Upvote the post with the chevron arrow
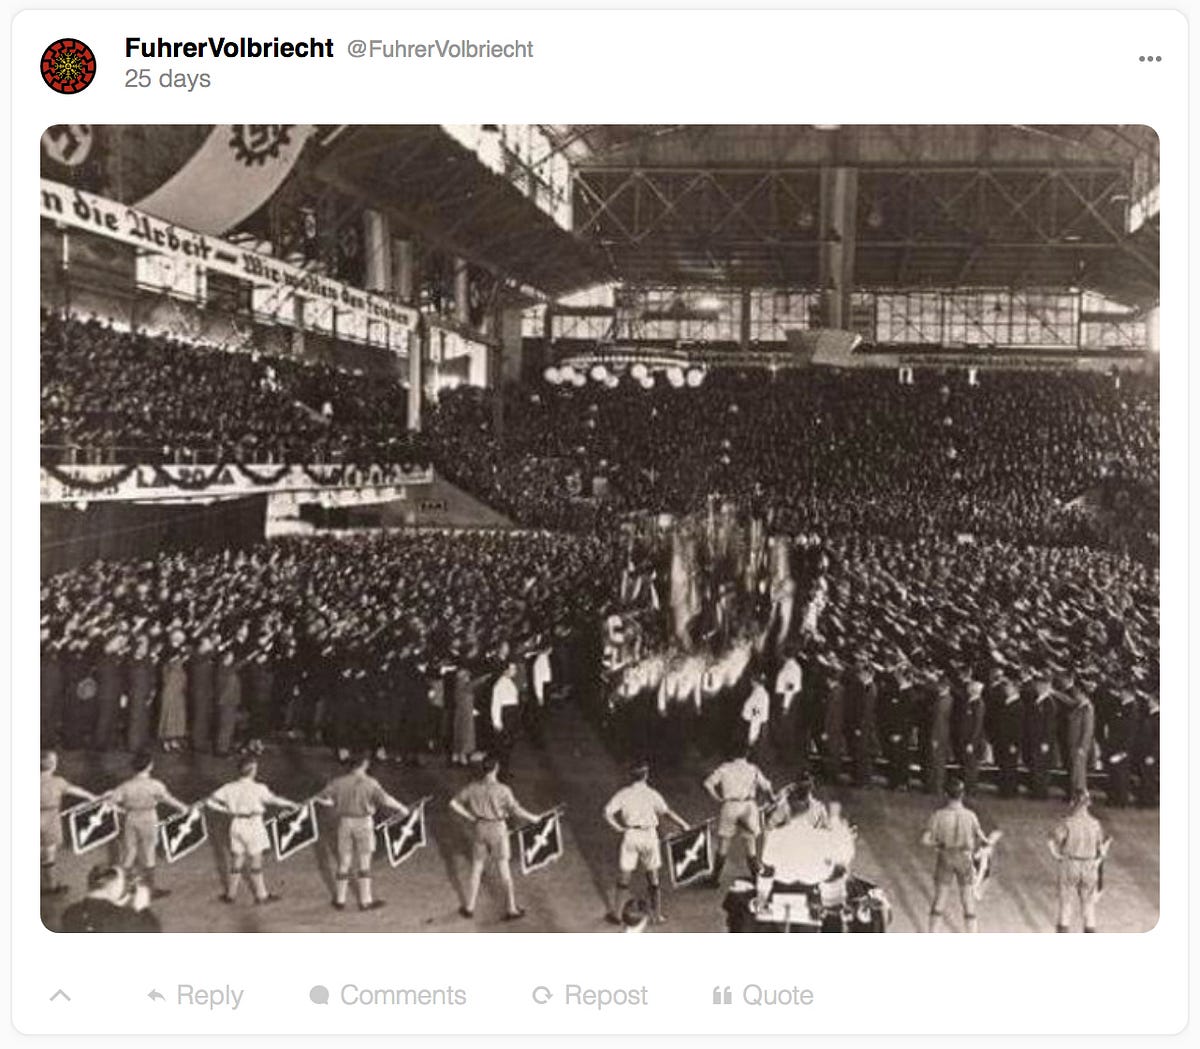 pyautogui.click(x=60, y=995)
